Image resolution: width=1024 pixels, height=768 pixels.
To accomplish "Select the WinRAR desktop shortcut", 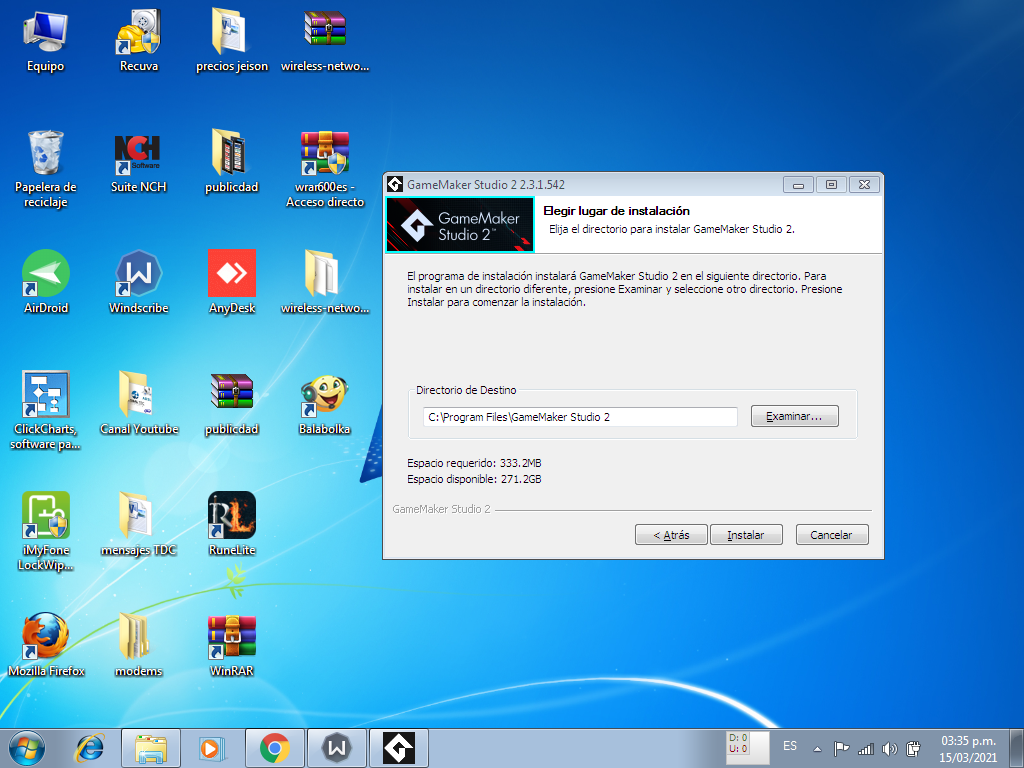I will [x=232, y=645].
